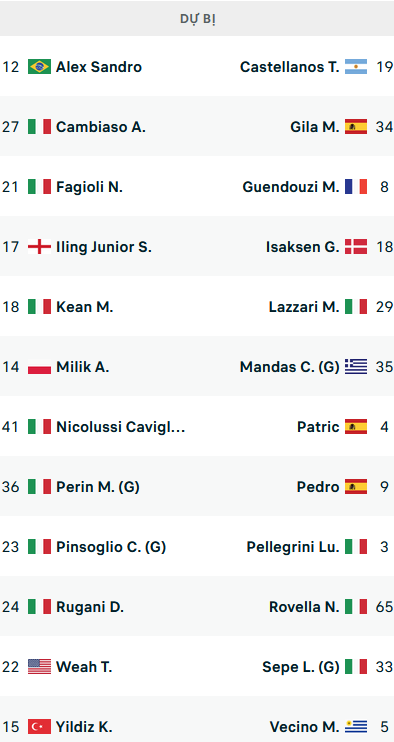The width and height of the screenshot is (394, 742).
Task: Open Guendouzi M. player profile
Action: click(291, 187)
